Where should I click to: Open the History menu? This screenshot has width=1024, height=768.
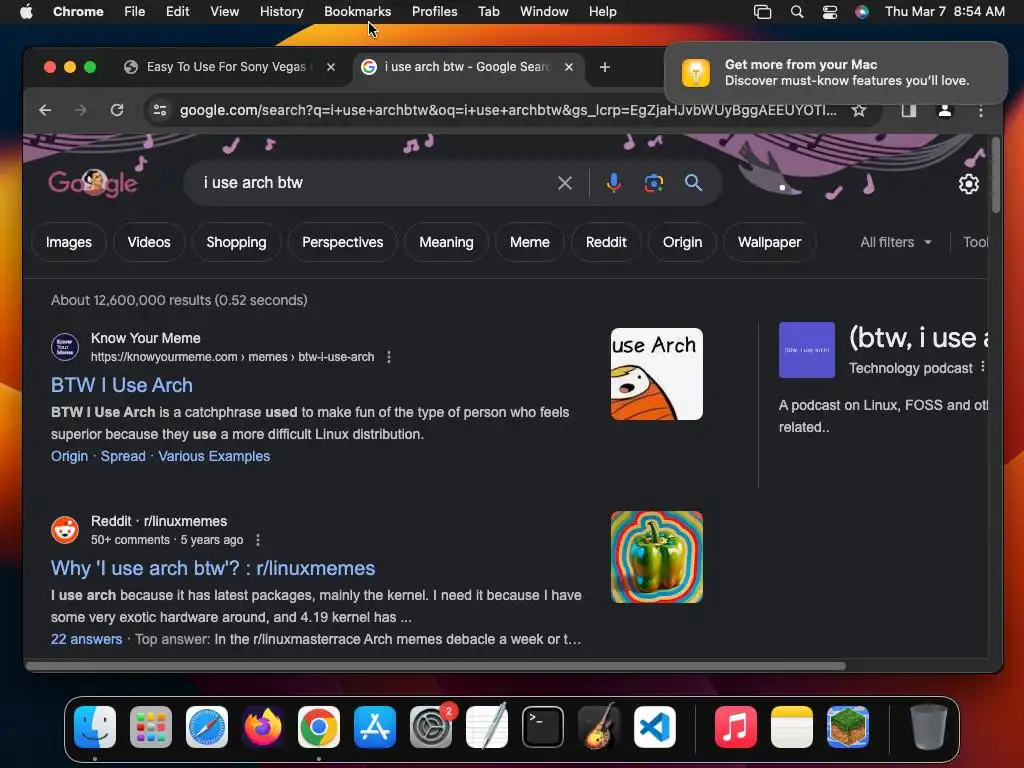click(x=281, y=12)
